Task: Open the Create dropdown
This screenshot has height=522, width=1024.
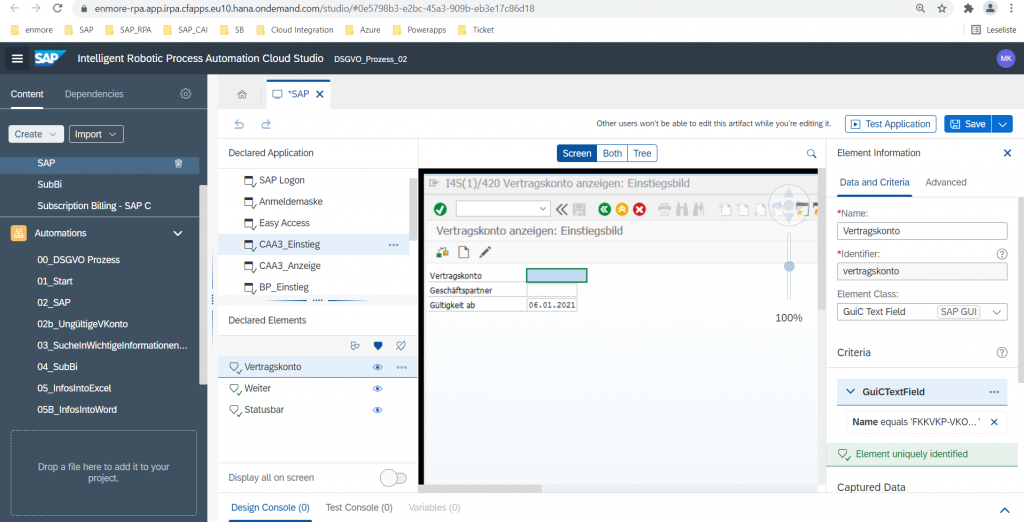Action: point(36,134)
